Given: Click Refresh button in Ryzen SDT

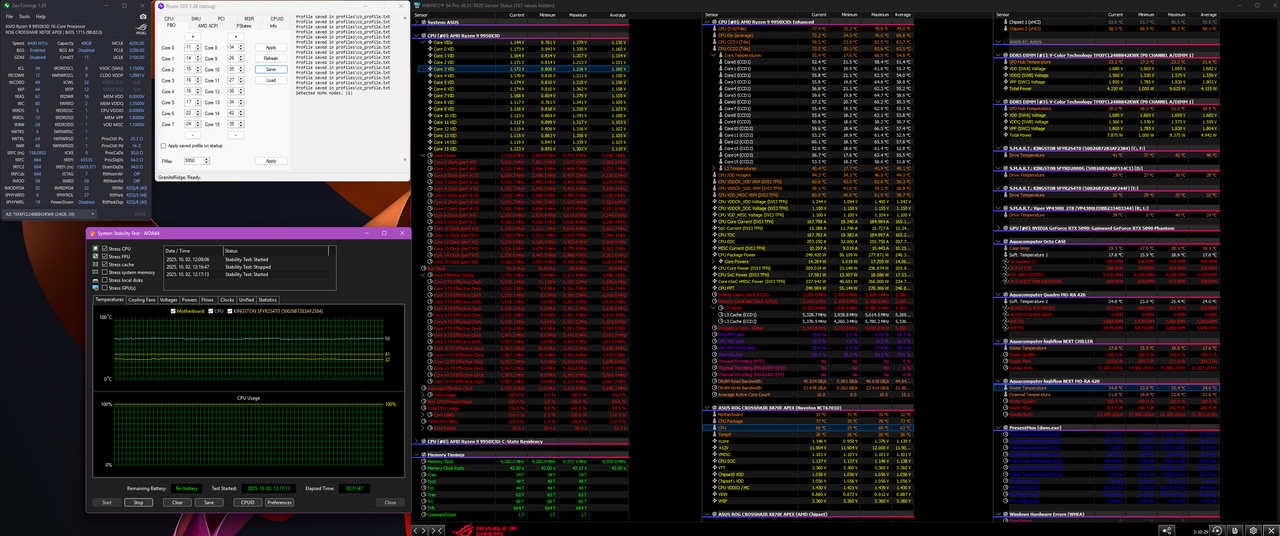Looking at the screenshot, I should (x=271, y=58).
